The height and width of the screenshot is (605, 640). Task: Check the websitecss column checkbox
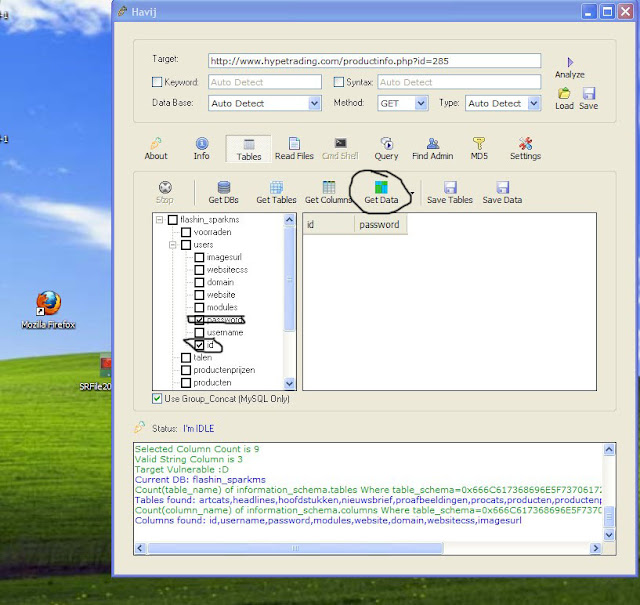[x=199, y=270]
